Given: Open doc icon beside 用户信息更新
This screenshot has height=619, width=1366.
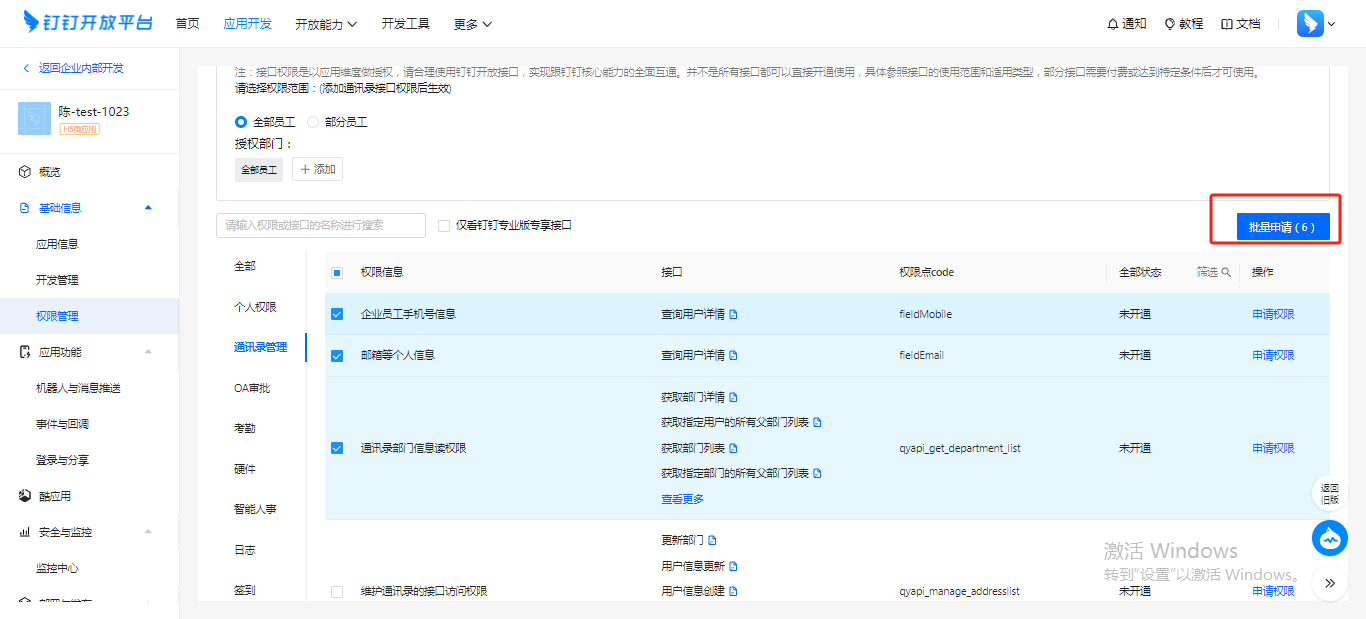Looking at the screenshot, I should point(733,566).
